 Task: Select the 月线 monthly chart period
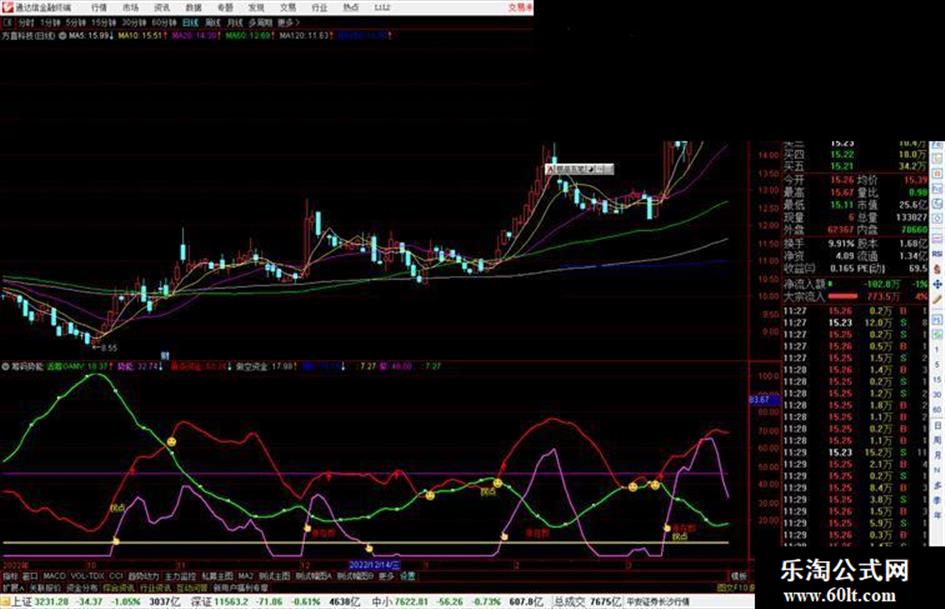[x=234, y=22]
